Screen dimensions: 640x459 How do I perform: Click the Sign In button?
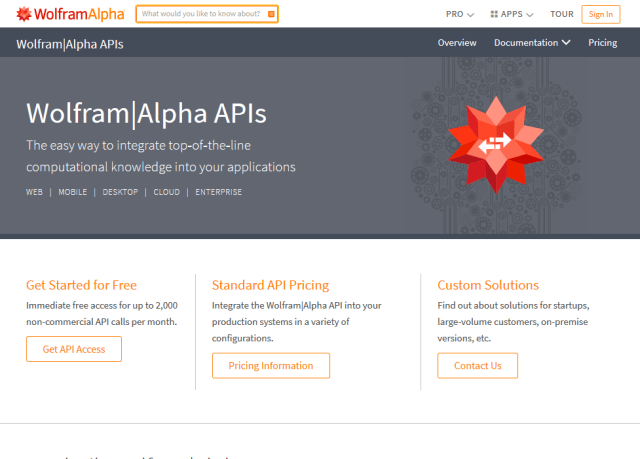pyautogui.click(x=601, y=14)
